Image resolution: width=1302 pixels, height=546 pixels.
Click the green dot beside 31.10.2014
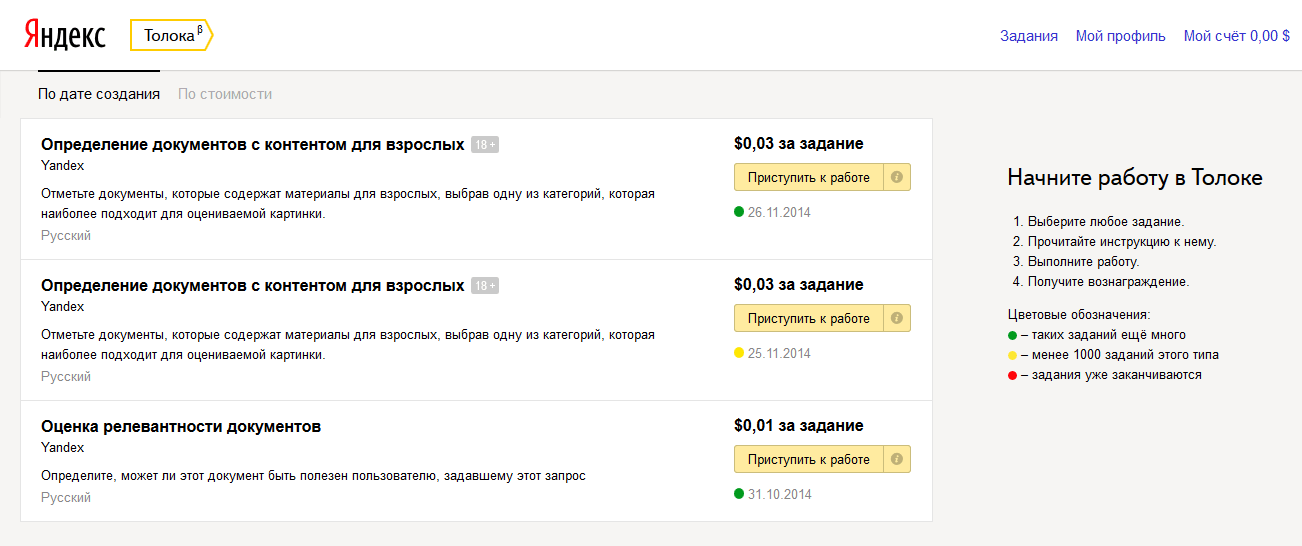739,494
